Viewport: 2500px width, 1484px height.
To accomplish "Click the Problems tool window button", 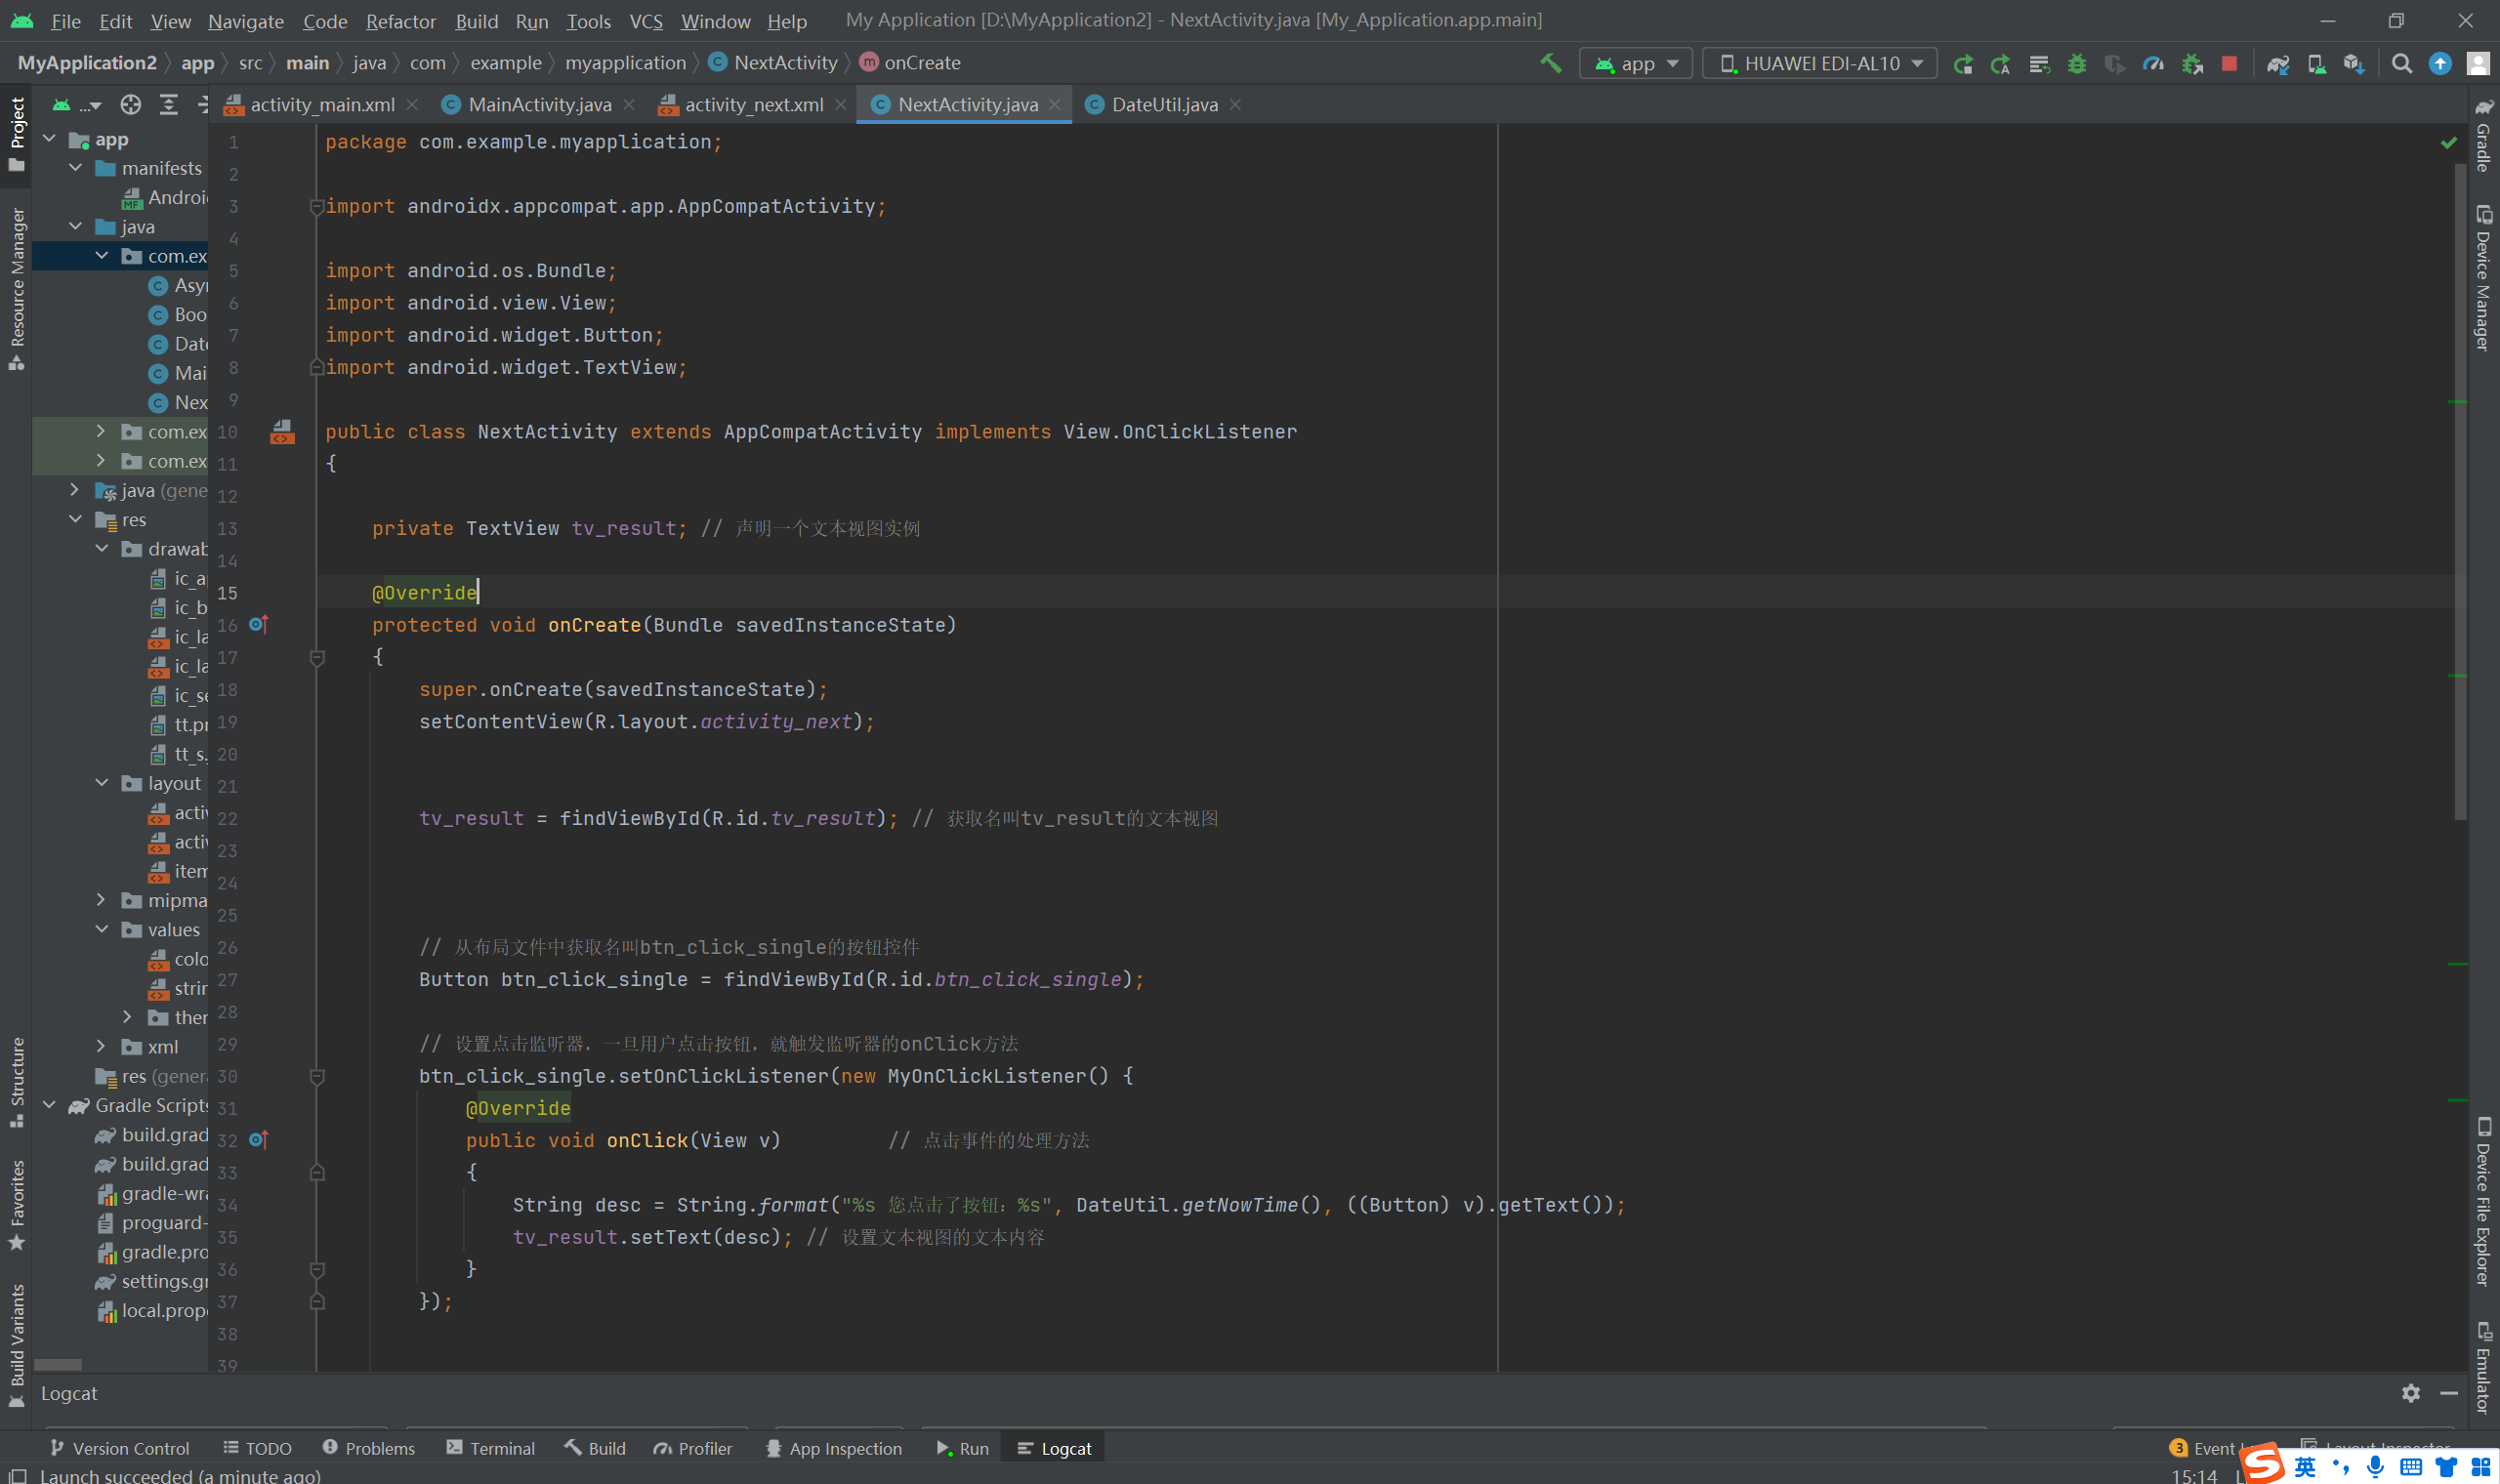I will click(368, 1448).
